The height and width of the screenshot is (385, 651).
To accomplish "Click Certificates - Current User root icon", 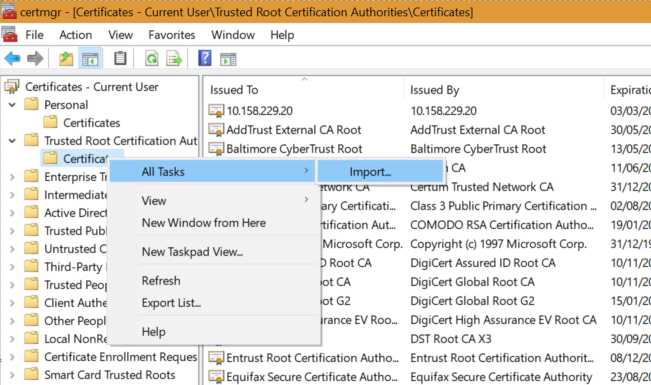I will coord(12,86).
